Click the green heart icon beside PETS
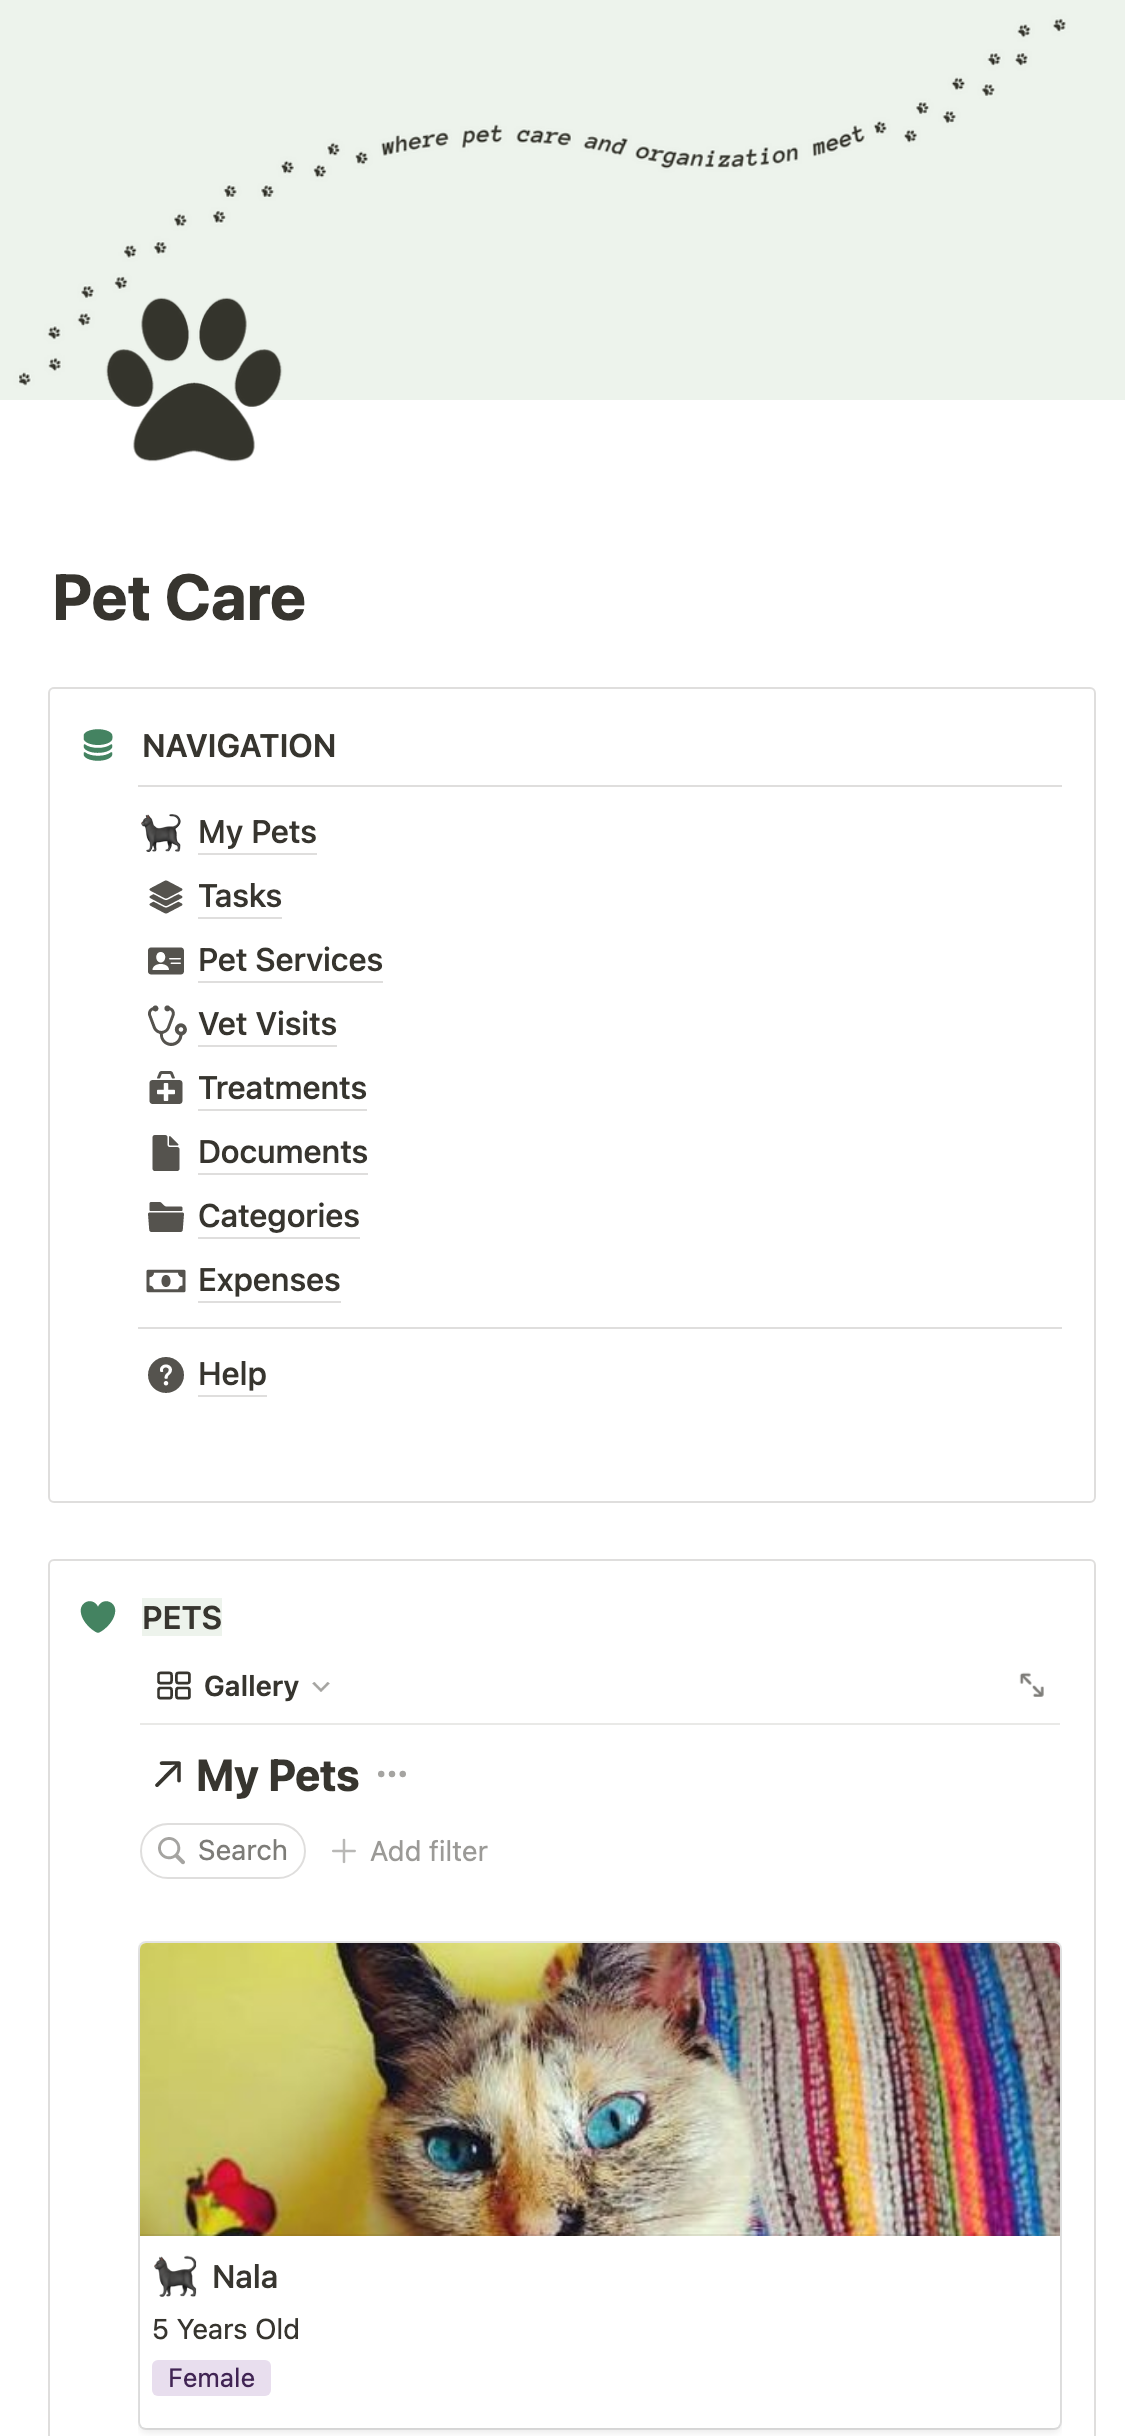The height and width of the screenshot is (2436, 1125). (98, 1617)
